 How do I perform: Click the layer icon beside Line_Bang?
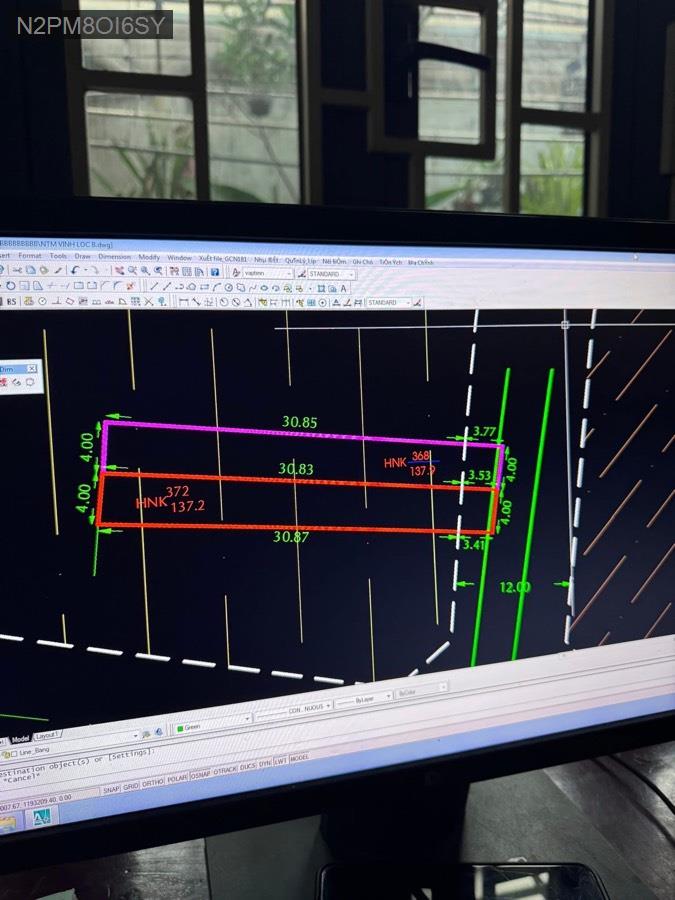[8, 752]
